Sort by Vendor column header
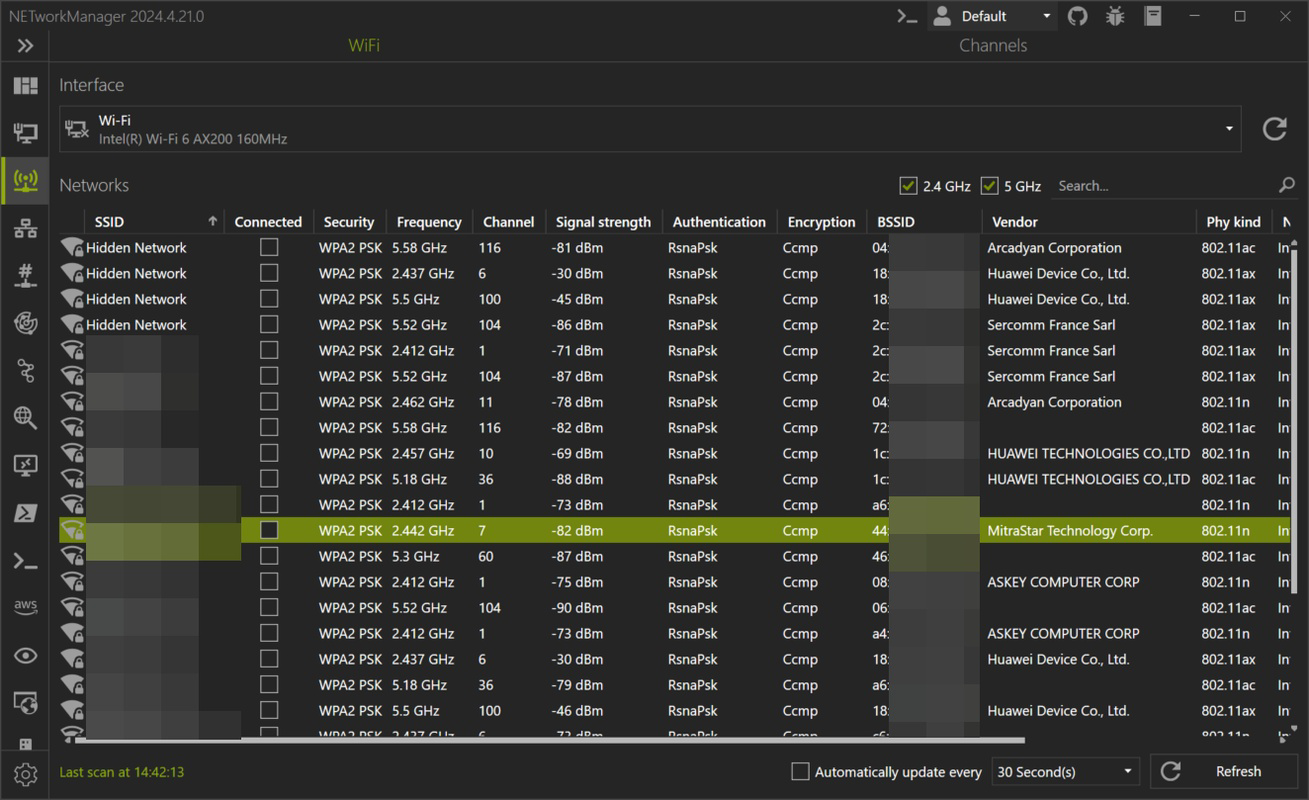Image resolution: width=1309 pixels, height=800 pixels. click(1088, 222)
